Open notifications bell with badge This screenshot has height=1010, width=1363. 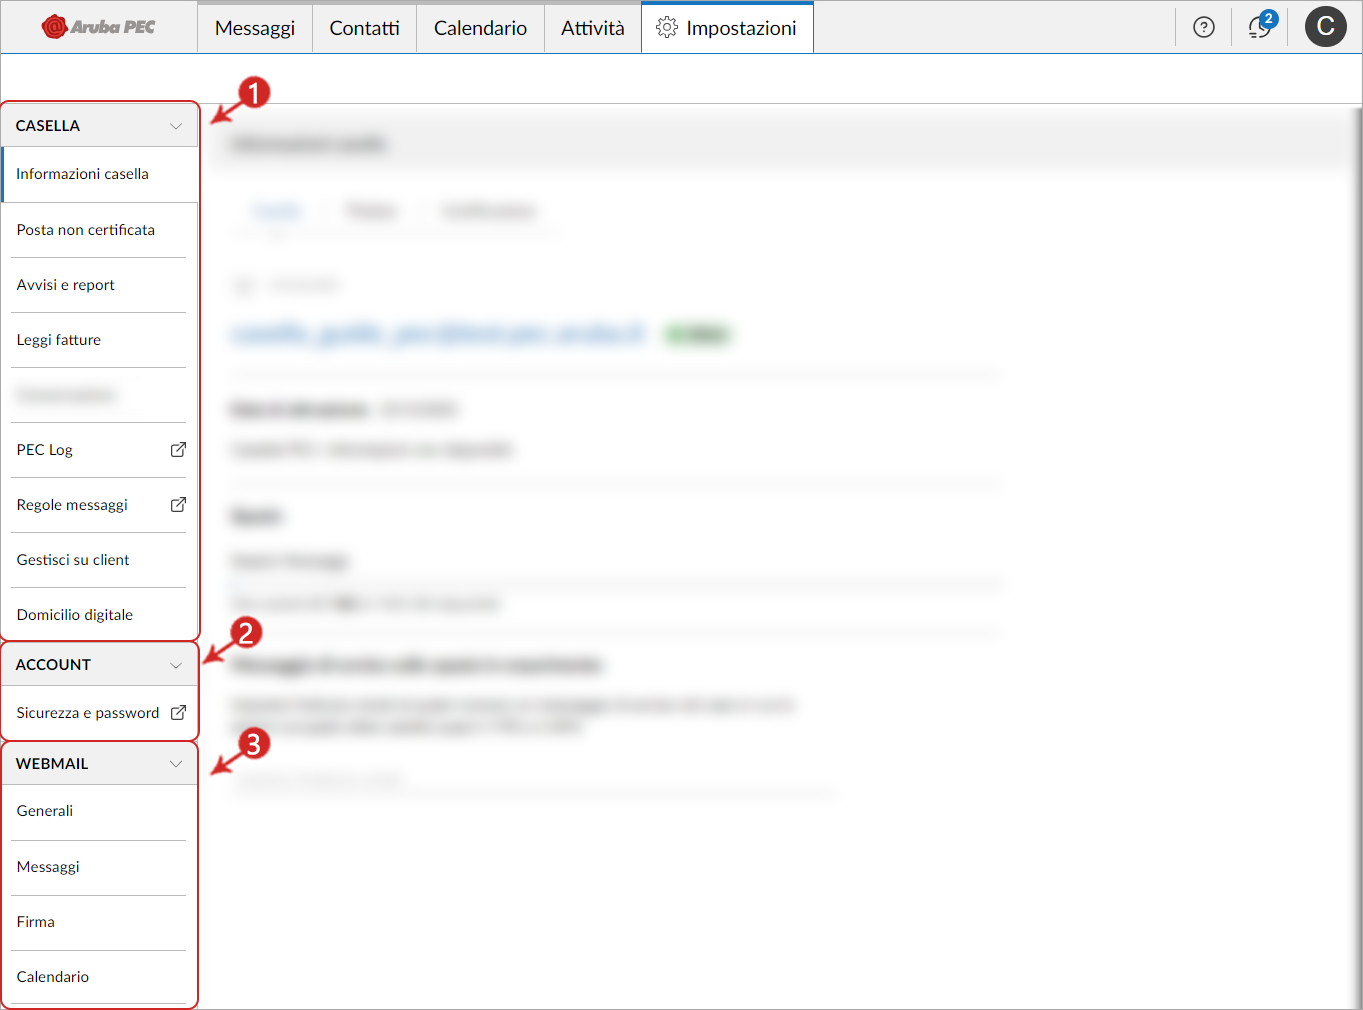coord(1260,27)
